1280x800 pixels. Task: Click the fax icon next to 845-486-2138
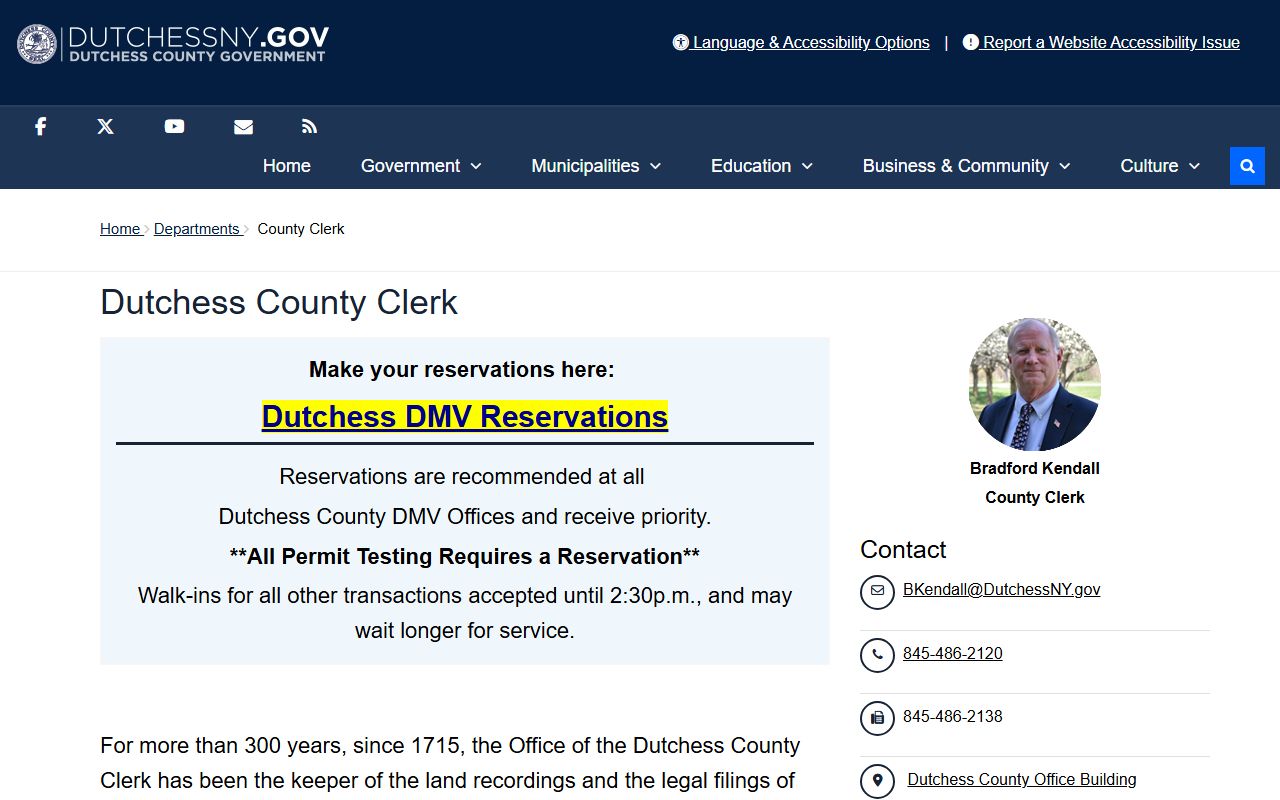[877, 718]
